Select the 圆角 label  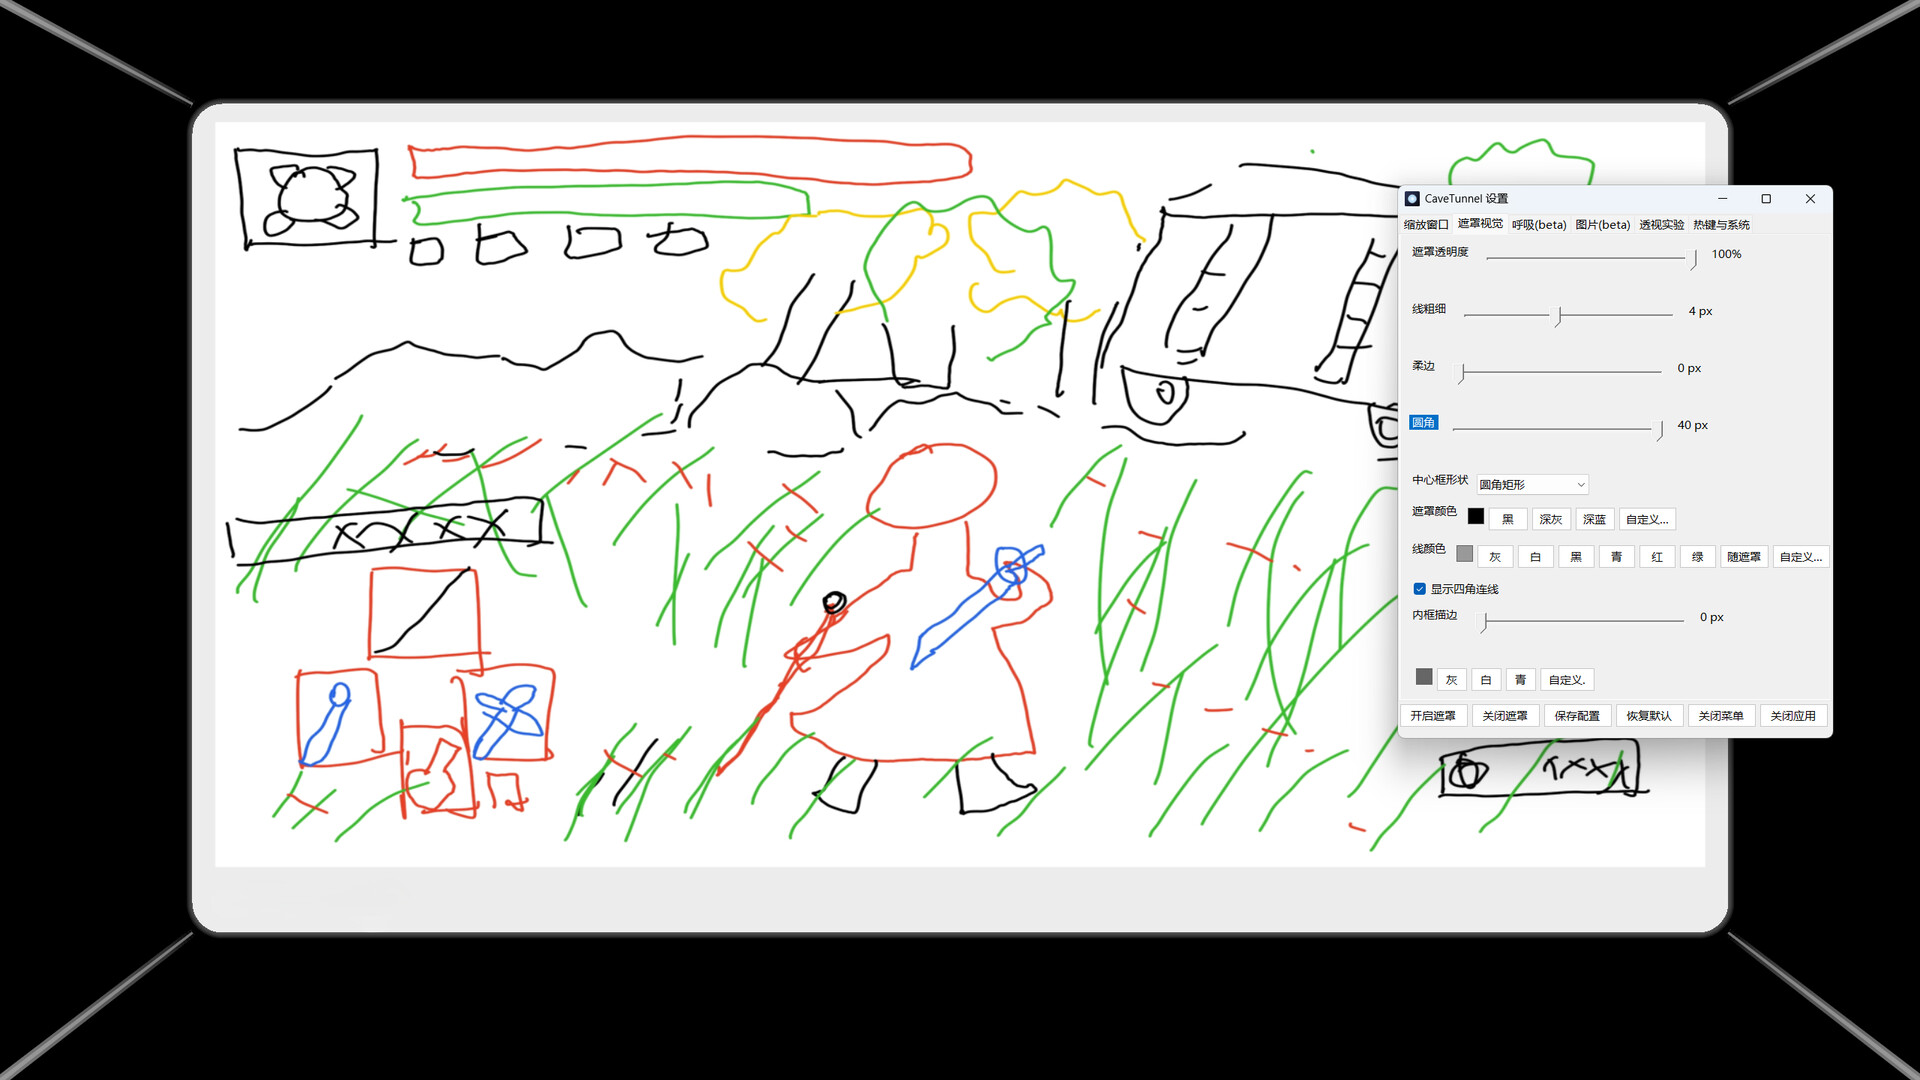click(1424, 423)
